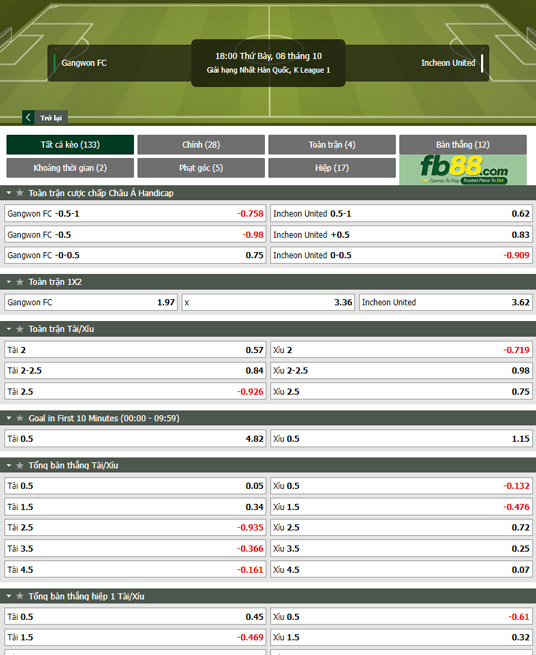
Task: Bet Incheon United 0.5-1 at 0.62
Action: (401, 213)
